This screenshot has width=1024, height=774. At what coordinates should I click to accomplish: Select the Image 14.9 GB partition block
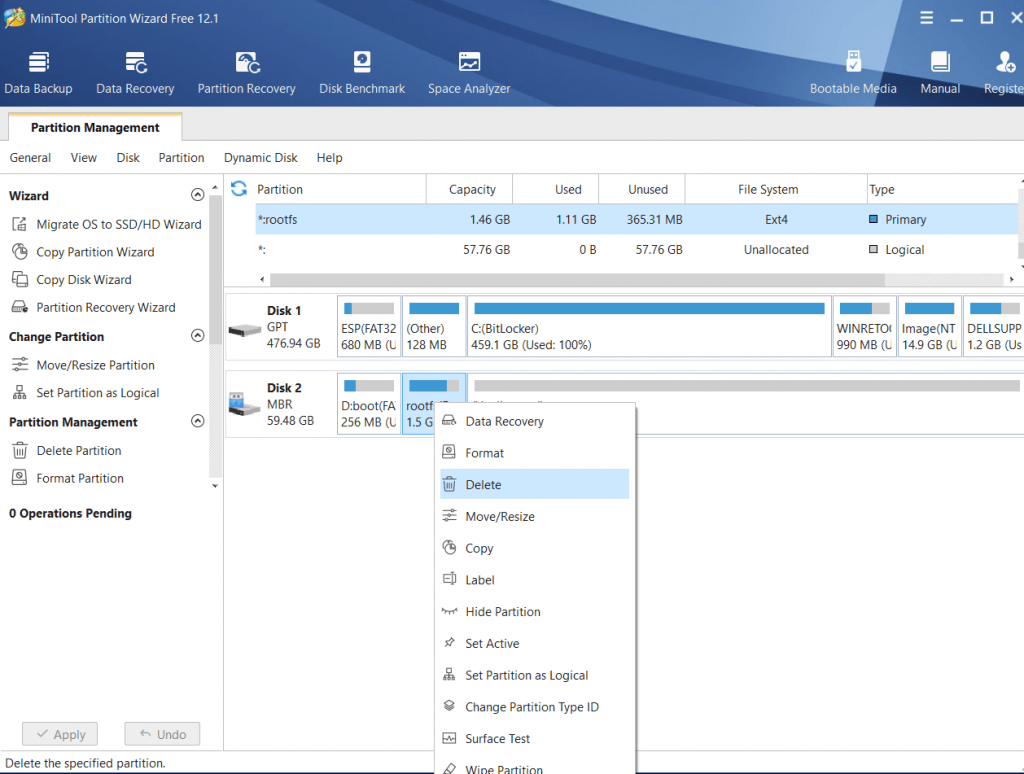pyautogui.click(x=930, y=326)
